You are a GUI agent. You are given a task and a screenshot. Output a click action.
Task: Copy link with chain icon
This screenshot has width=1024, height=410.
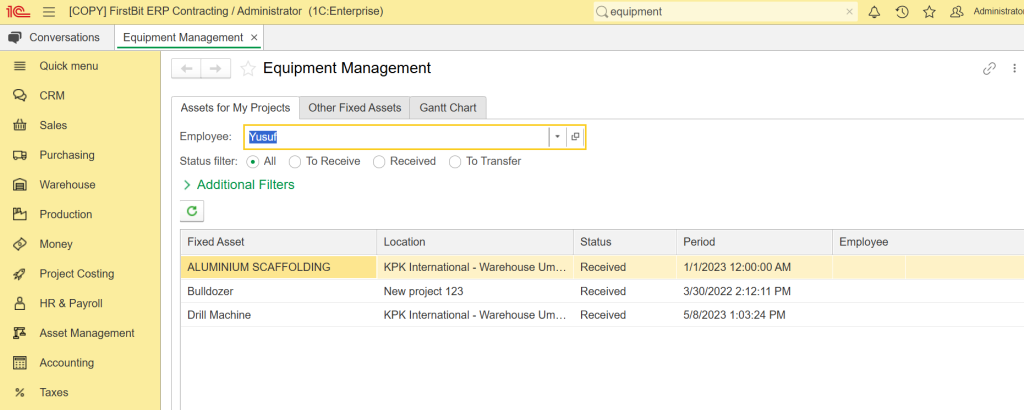pyautogui.click(x=989, y=69)
